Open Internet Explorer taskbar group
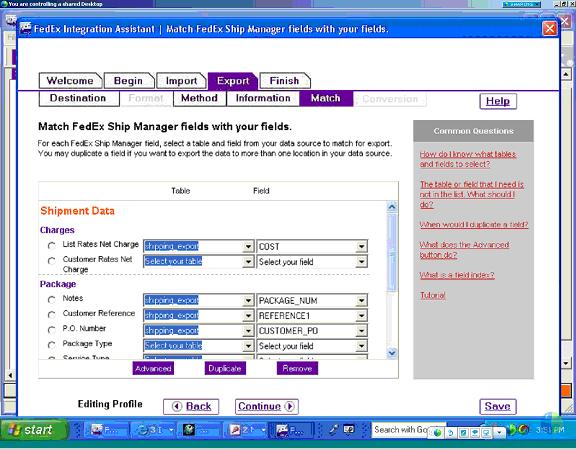The image size is (576, 450). [154, 430]
